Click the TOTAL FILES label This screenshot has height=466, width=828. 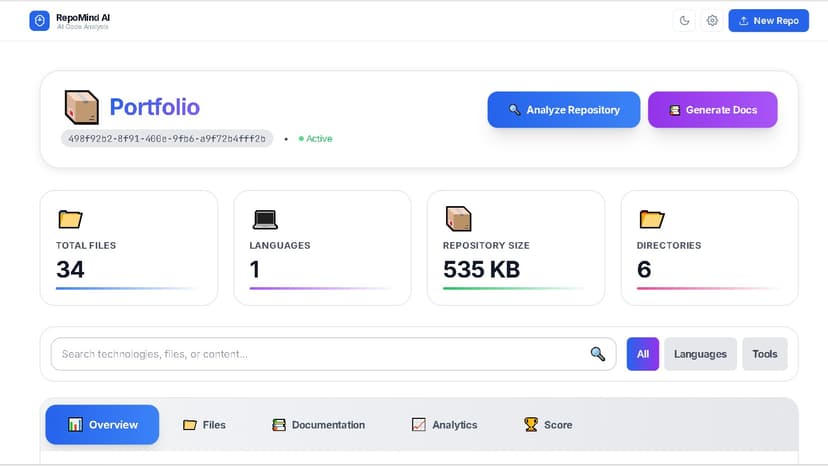(x=86, y=245)
